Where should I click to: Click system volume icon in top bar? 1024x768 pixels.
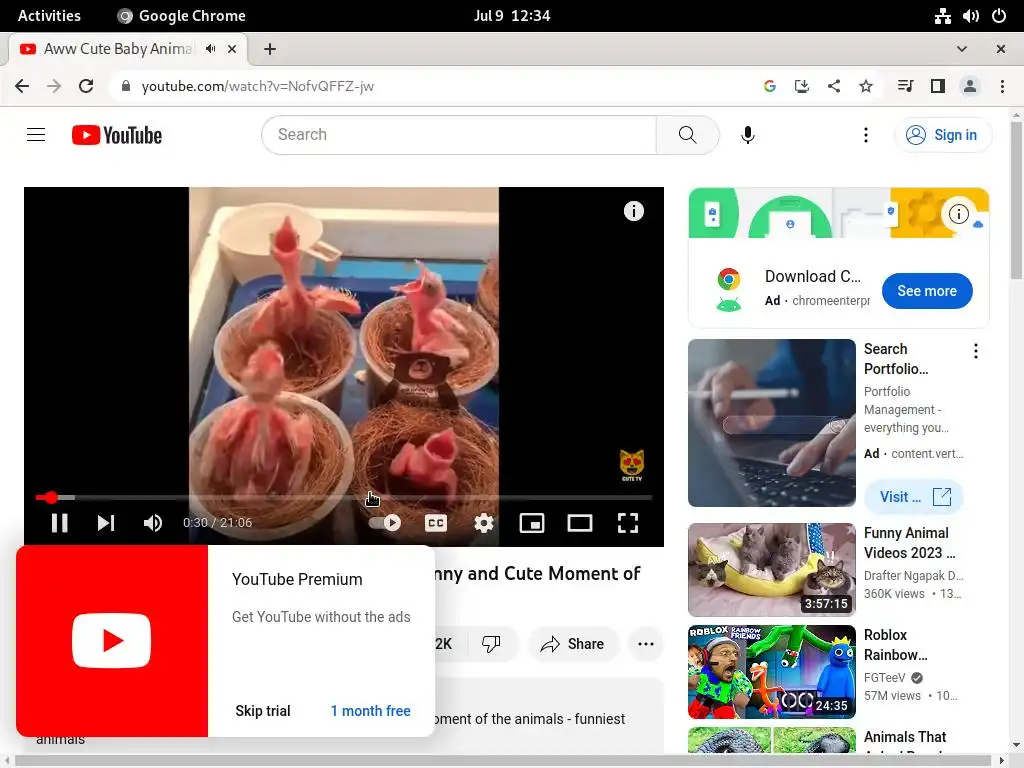click(x=970, y=16)
